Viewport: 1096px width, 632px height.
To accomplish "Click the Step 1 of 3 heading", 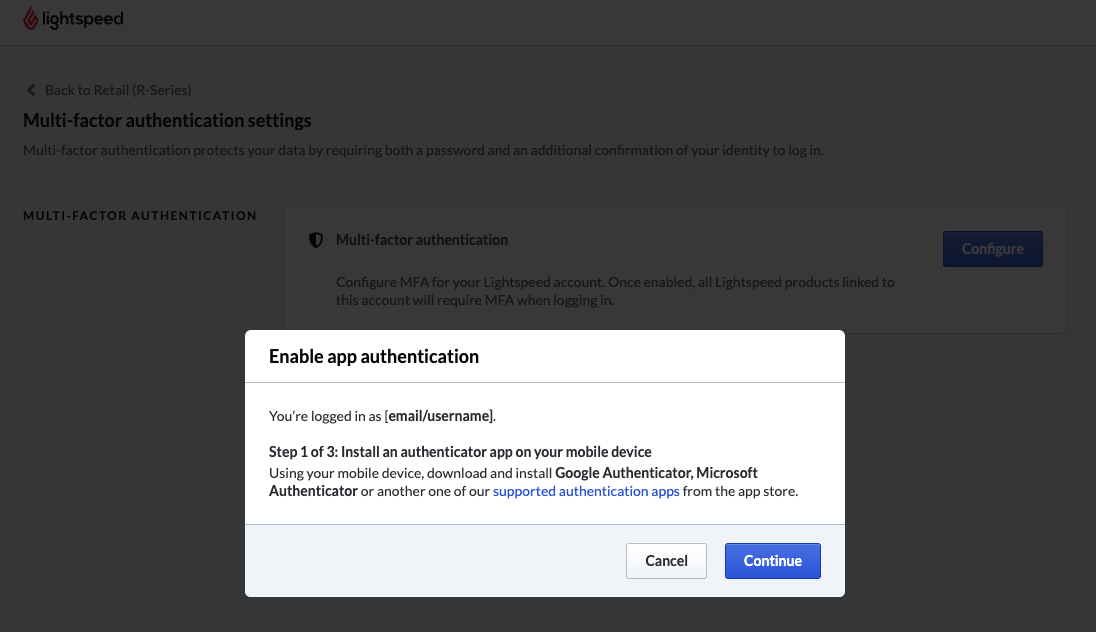I will point(460,452).
